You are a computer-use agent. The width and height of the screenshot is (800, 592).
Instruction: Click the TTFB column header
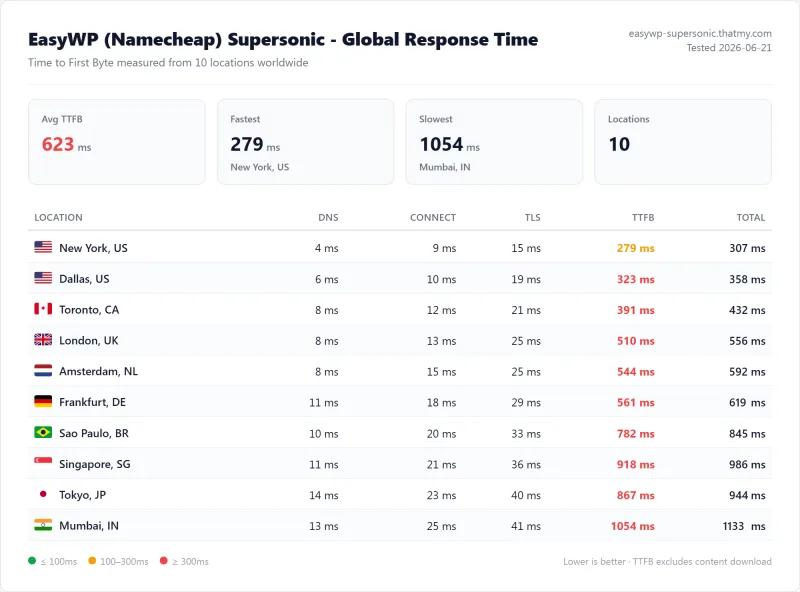pos(643,217)
